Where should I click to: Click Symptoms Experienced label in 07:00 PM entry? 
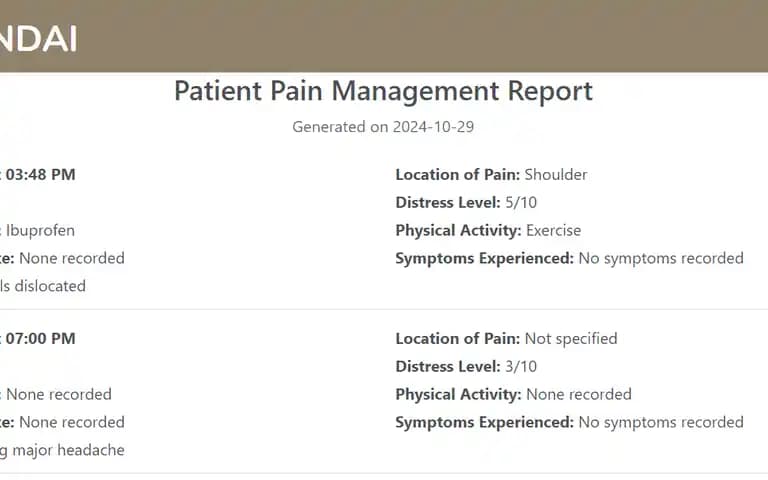pyautogui.click(x=484, y=423)
